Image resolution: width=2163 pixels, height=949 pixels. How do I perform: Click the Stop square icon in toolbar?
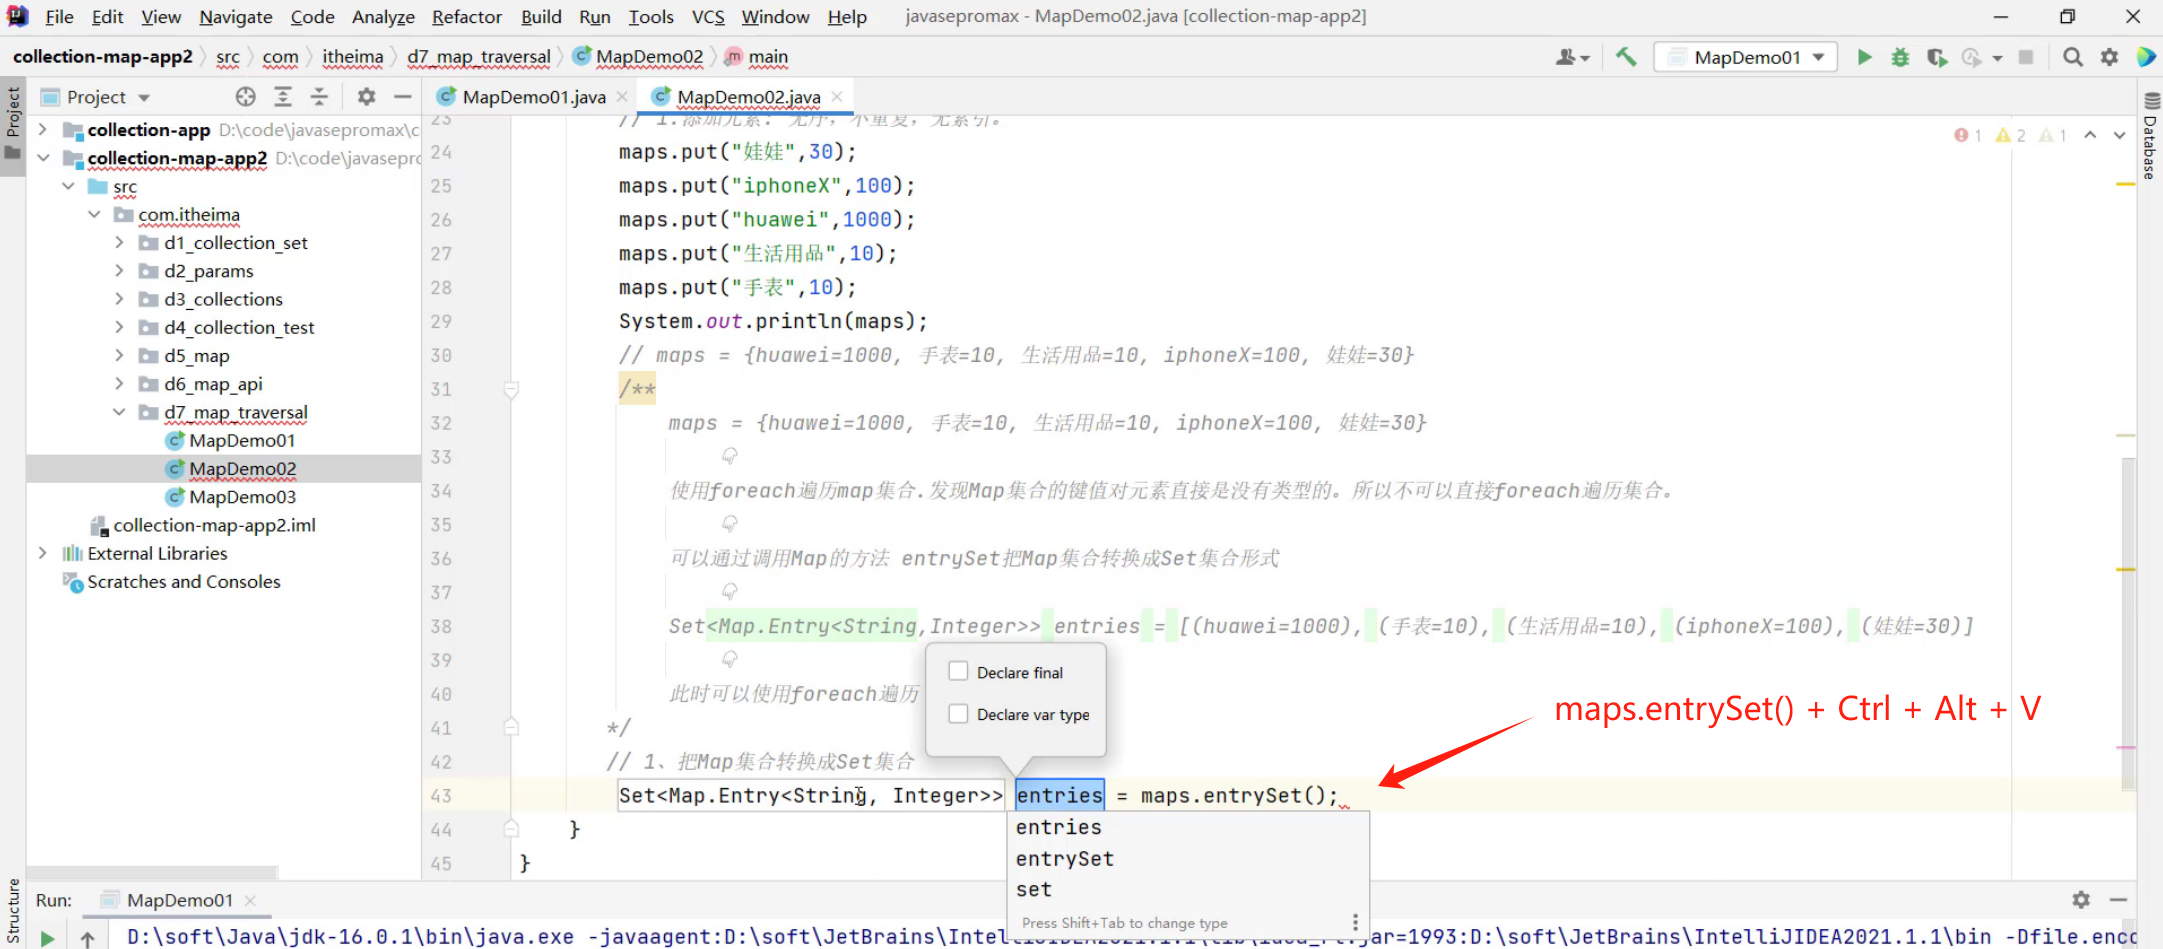(x=2026, y=57)
